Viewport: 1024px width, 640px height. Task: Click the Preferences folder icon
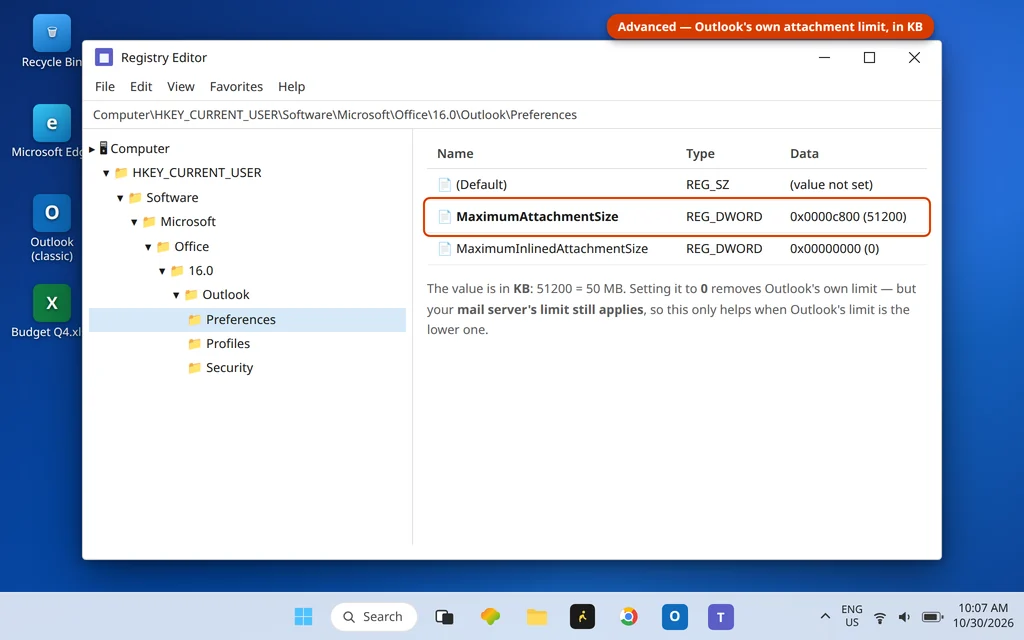pos(195,319)
